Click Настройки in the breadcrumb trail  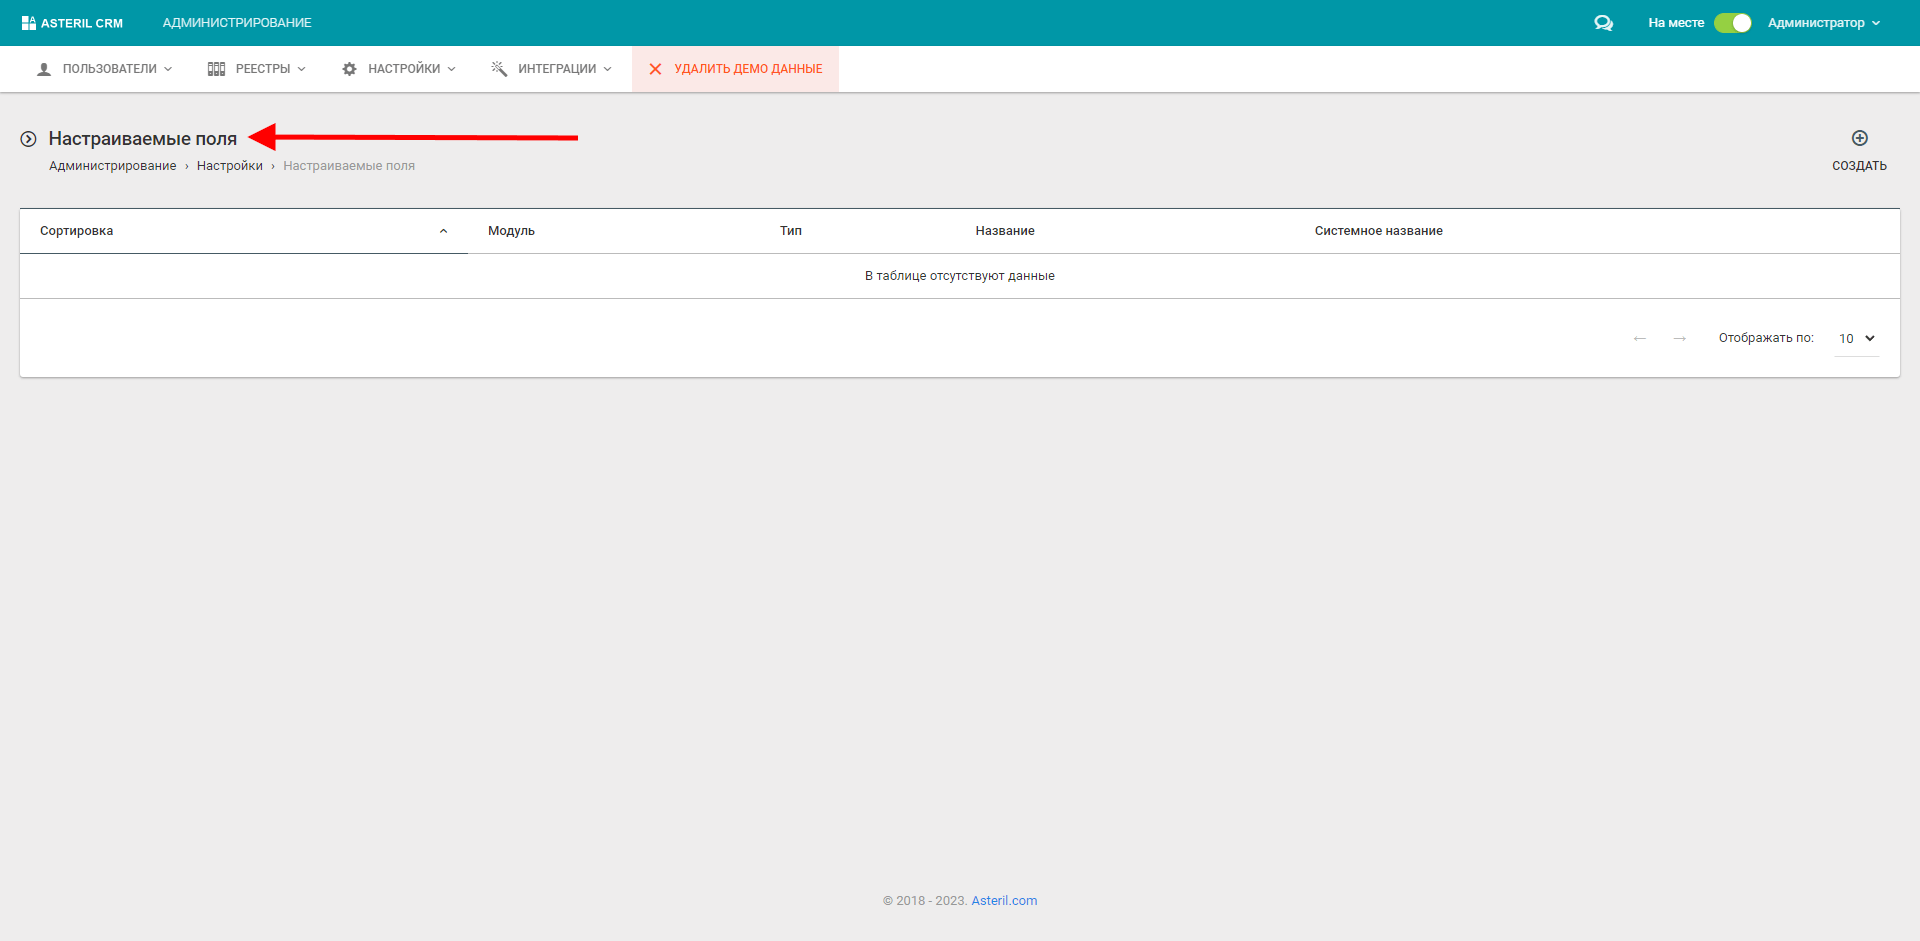[x=229, y=165]
